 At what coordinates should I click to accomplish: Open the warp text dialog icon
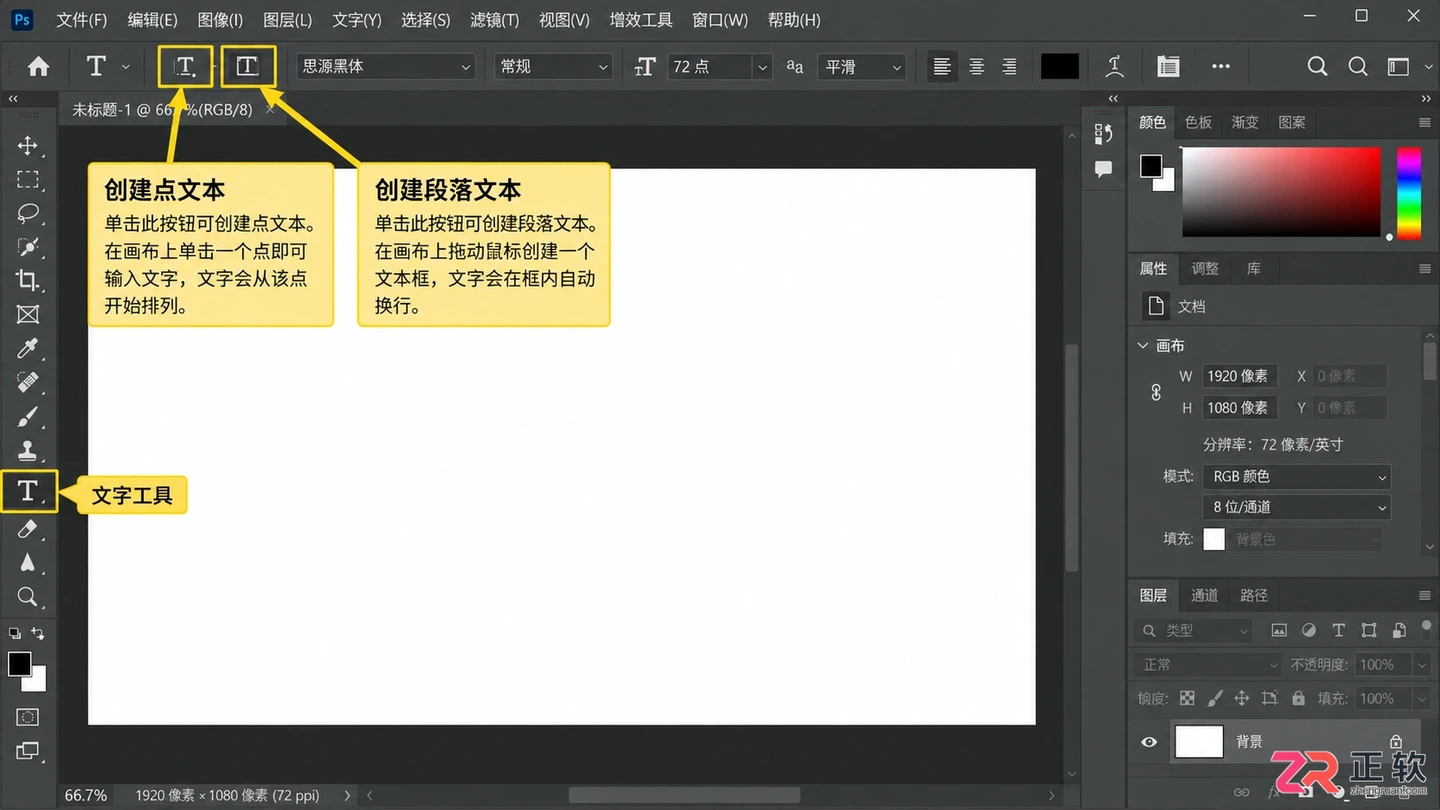(x=1115, y=67)
